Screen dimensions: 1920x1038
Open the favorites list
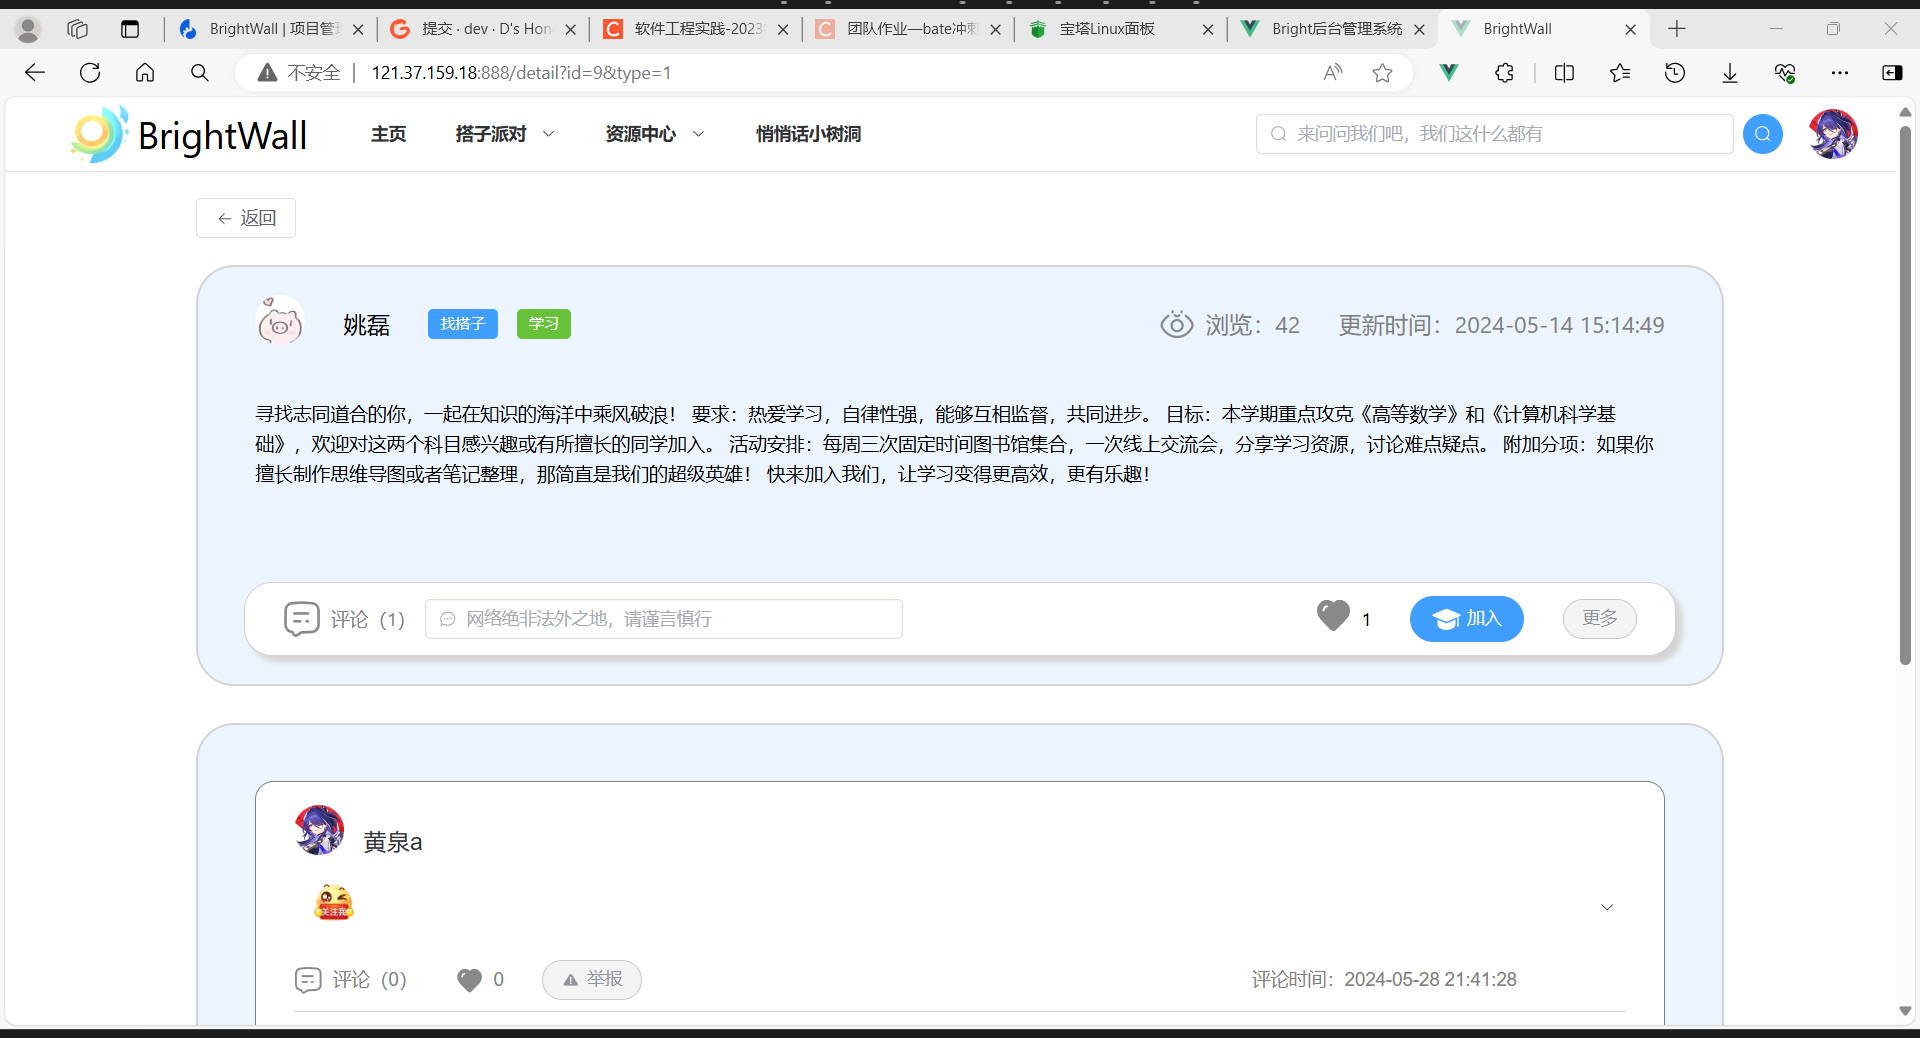(x=1620, y=72)
